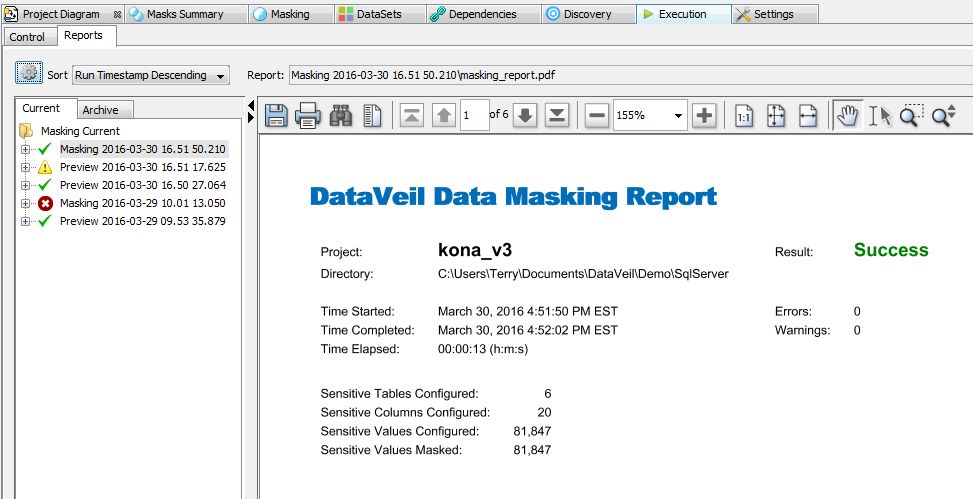Select the text selection cursor tool

(879, 115)
